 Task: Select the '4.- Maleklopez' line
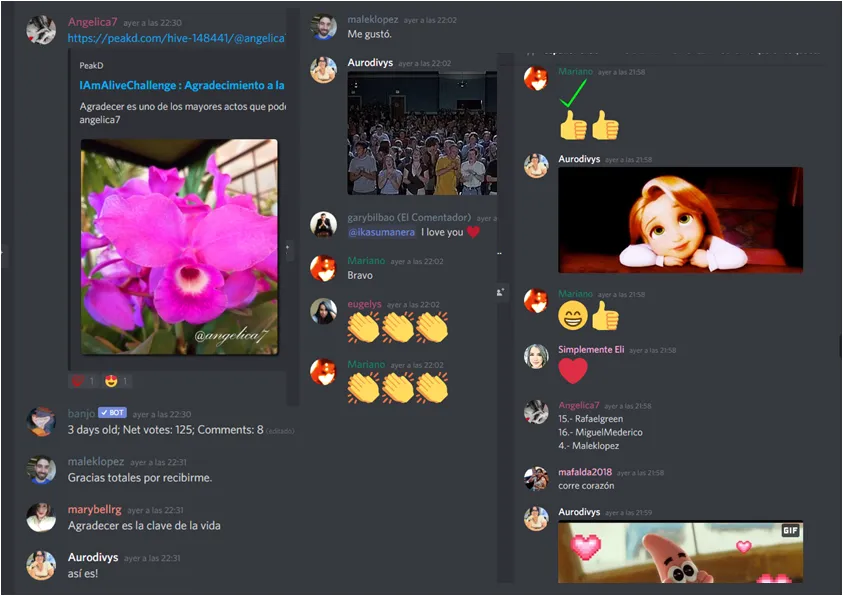(x=589, y=446)
